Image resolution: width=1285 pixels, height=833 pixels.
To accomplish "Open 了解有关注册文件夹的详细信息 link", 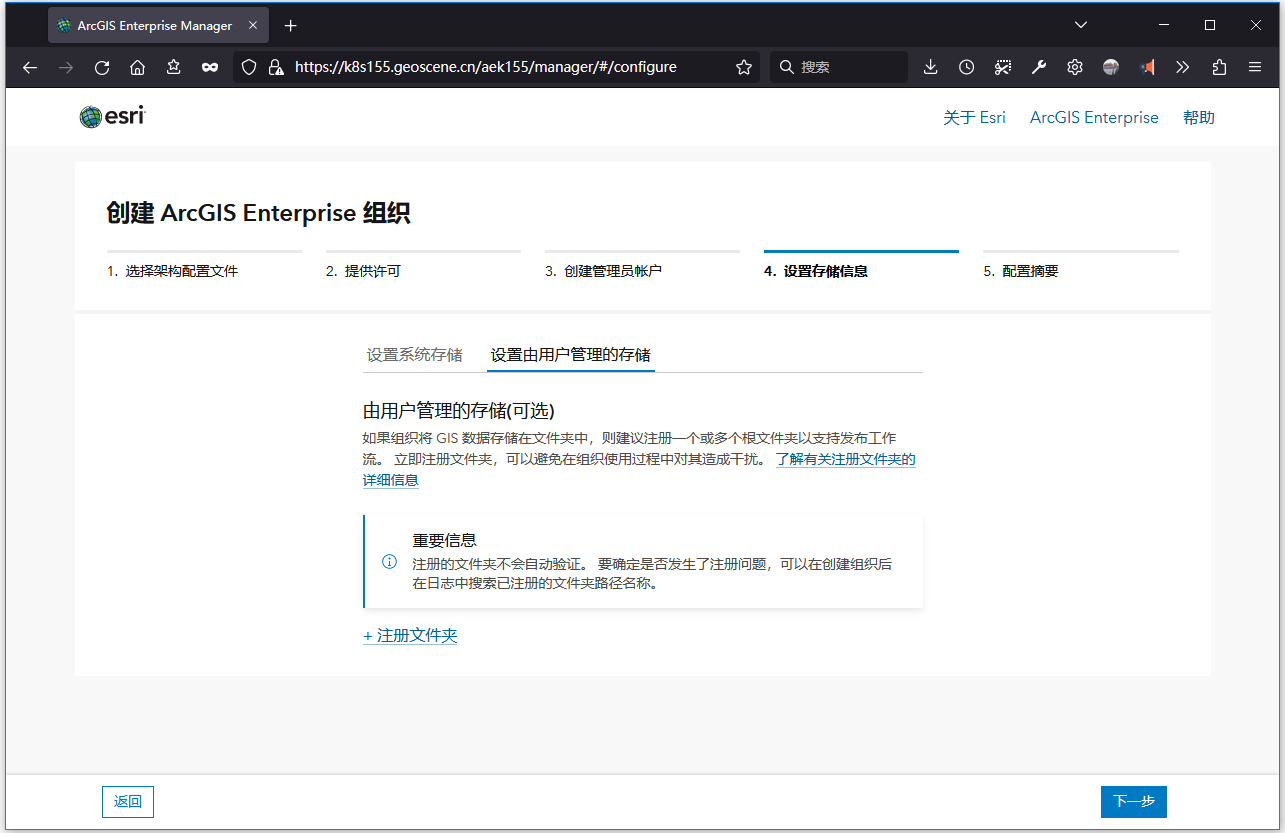I will pos(845,460).
